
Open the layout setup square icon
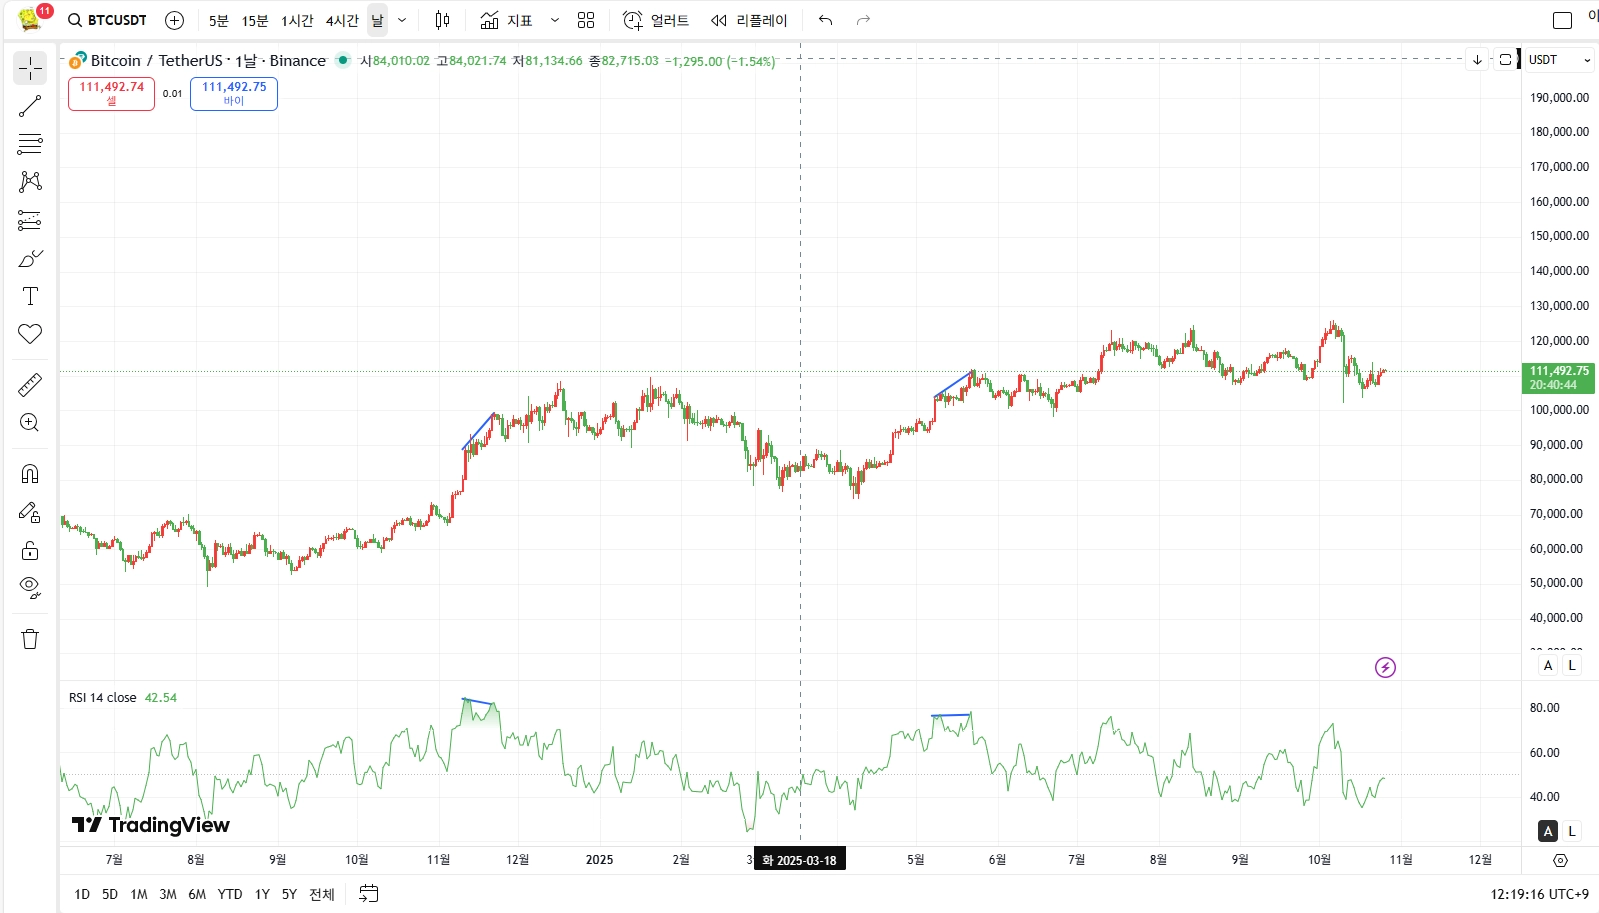click(1562, 20)
